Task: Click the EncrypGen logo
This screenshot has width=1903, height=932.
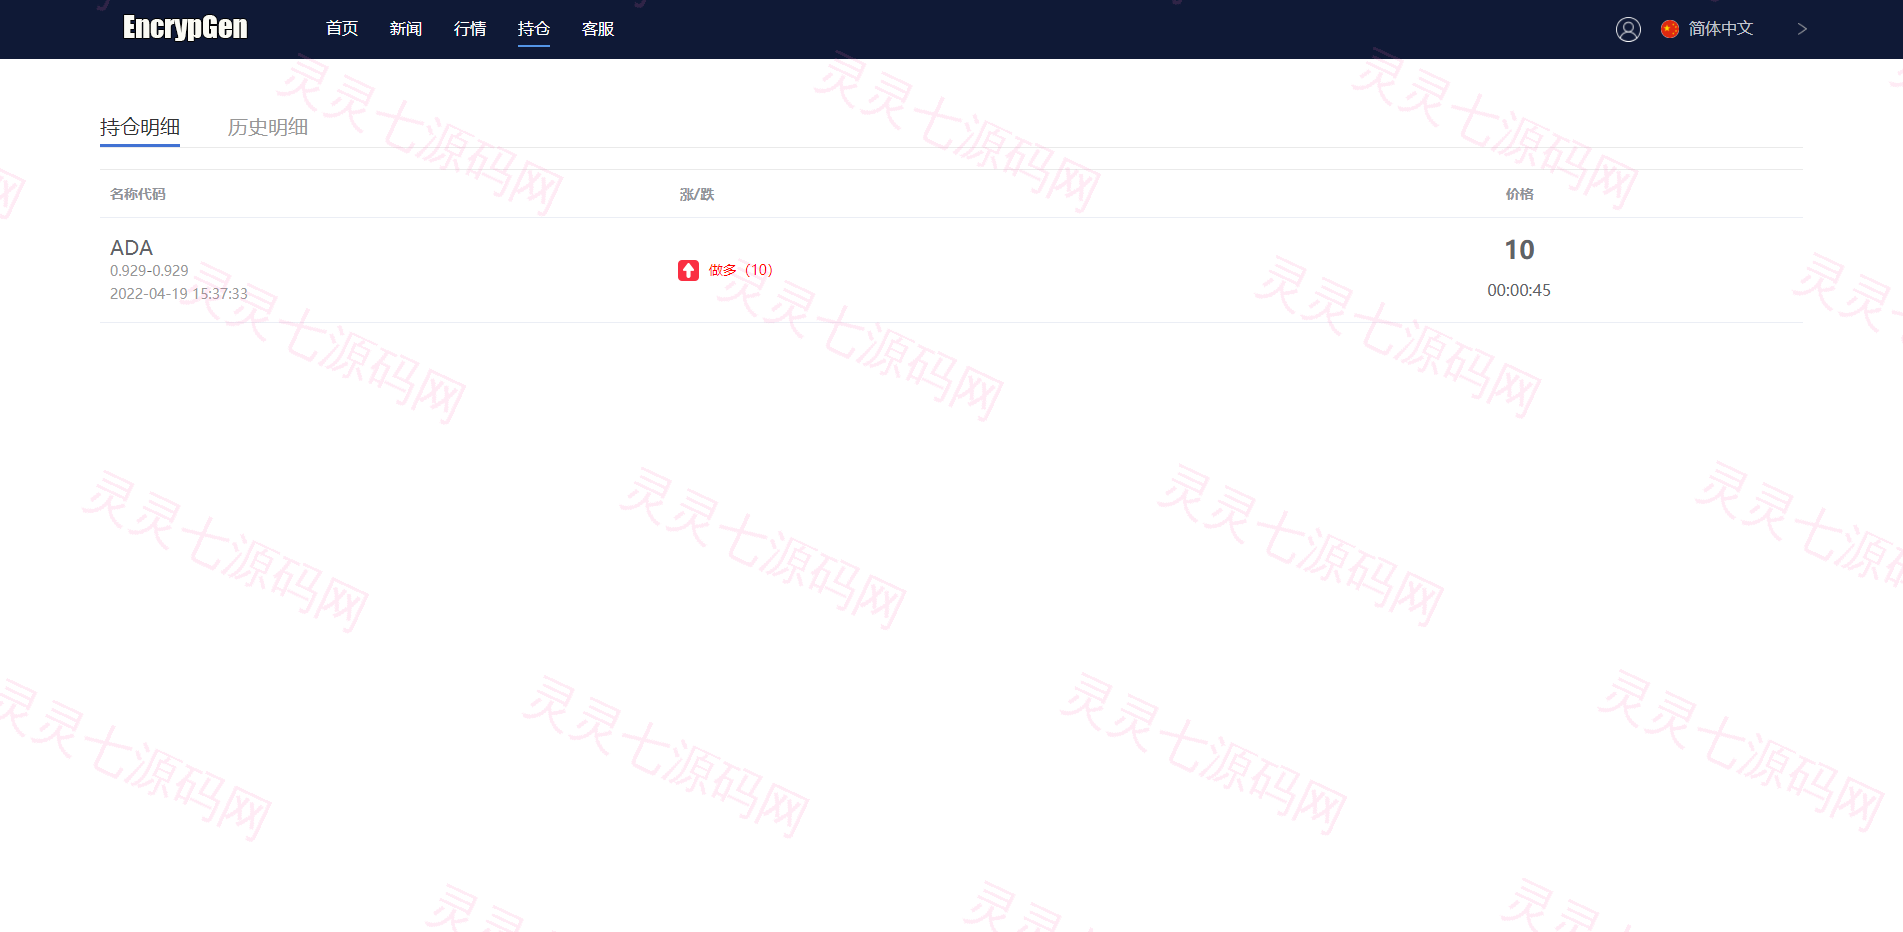Action: (185, 28)
